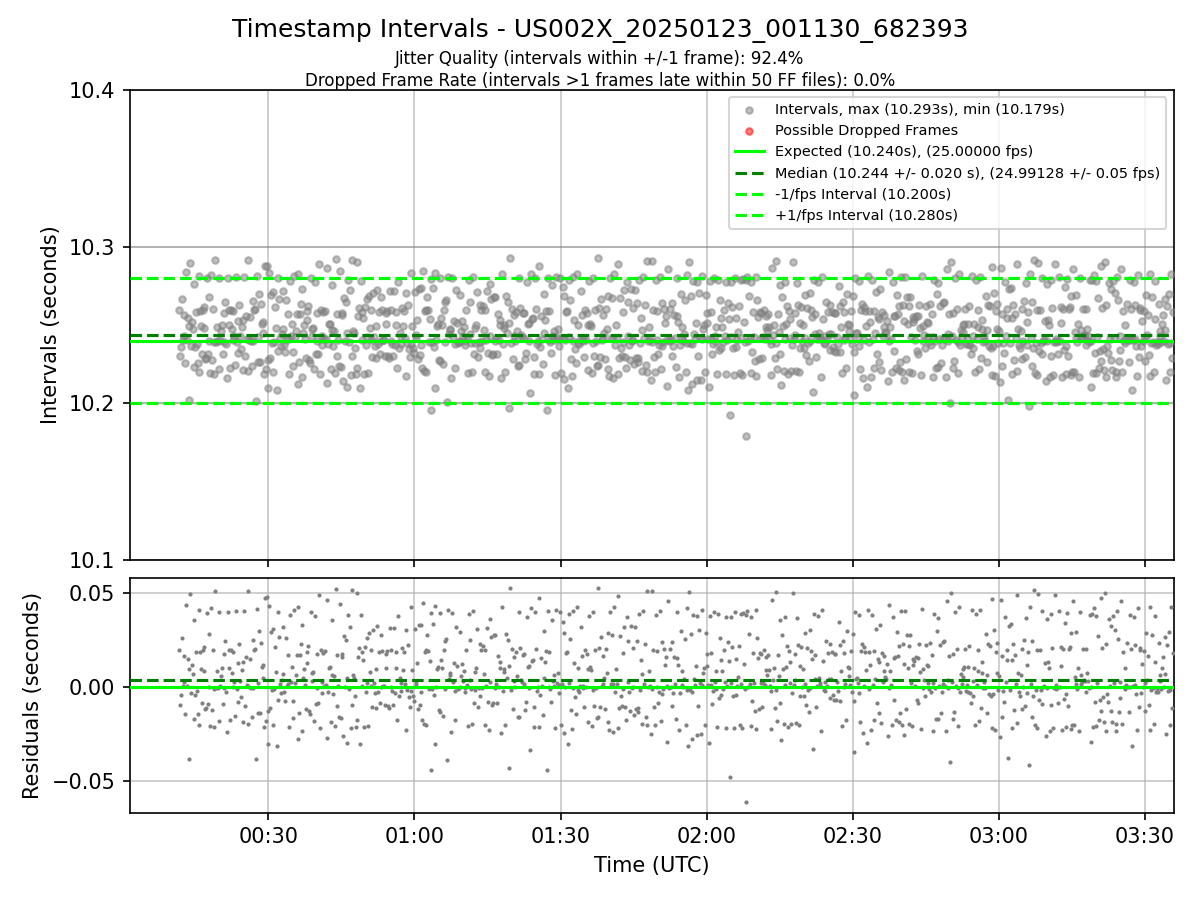Click the legend entry 'Possible Dropped Frames'
This screenshot has width=1200, height=900.
(x=866, y=130)
